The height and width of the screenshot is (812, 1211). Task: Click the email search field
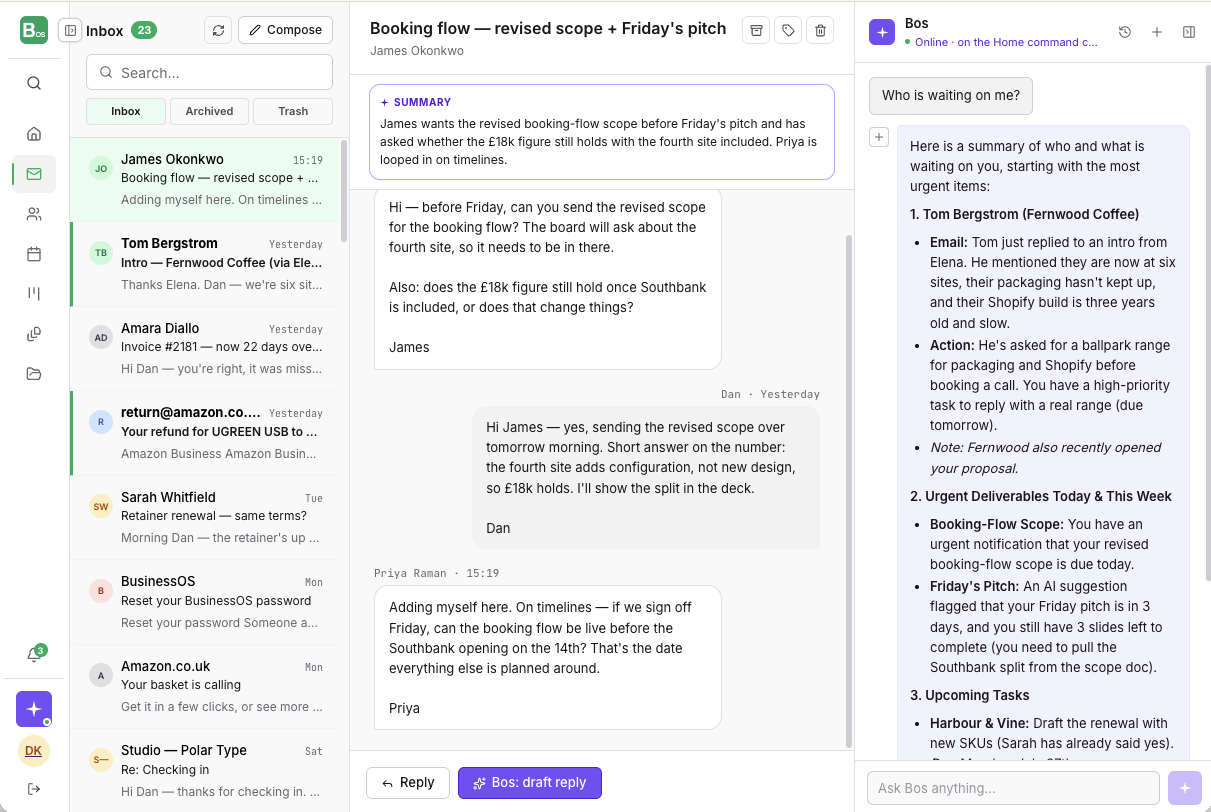(209, 72)
